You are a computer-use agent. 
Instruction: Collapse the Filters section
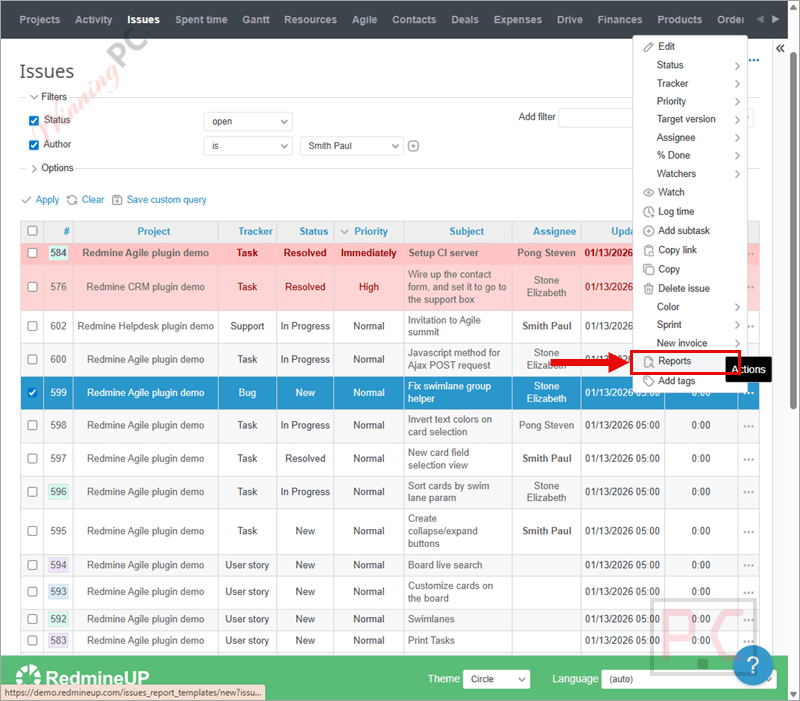[x=48, y=96]
